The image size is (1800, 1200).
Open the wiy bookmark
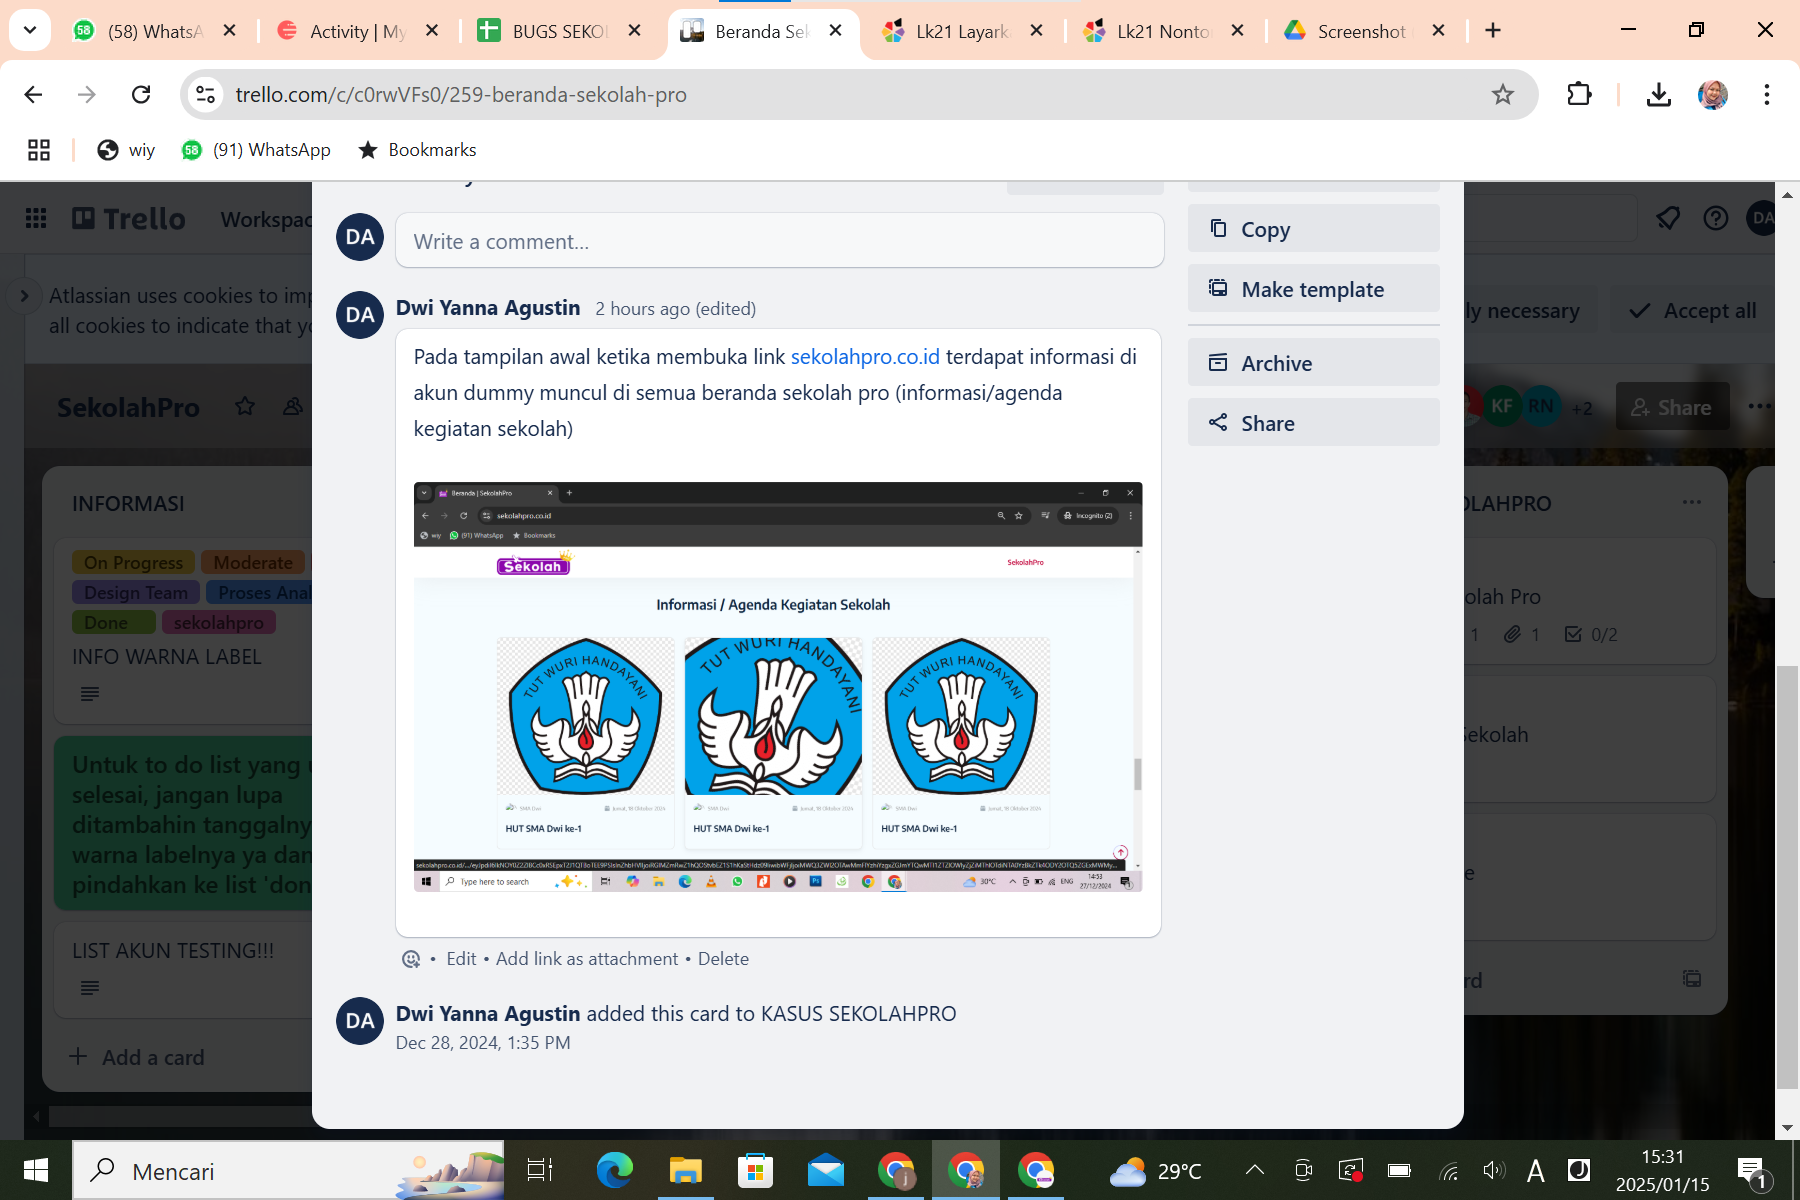(x=126, y=150)
